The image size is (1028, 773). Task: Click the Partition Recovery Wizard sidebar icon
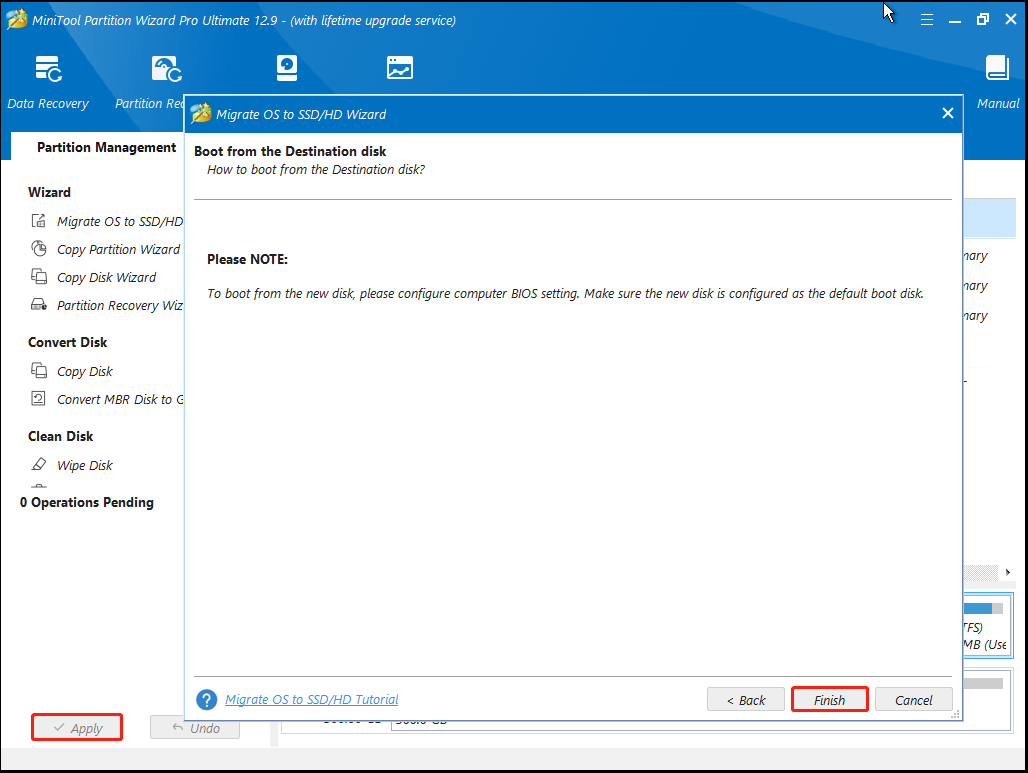[39, 305]
